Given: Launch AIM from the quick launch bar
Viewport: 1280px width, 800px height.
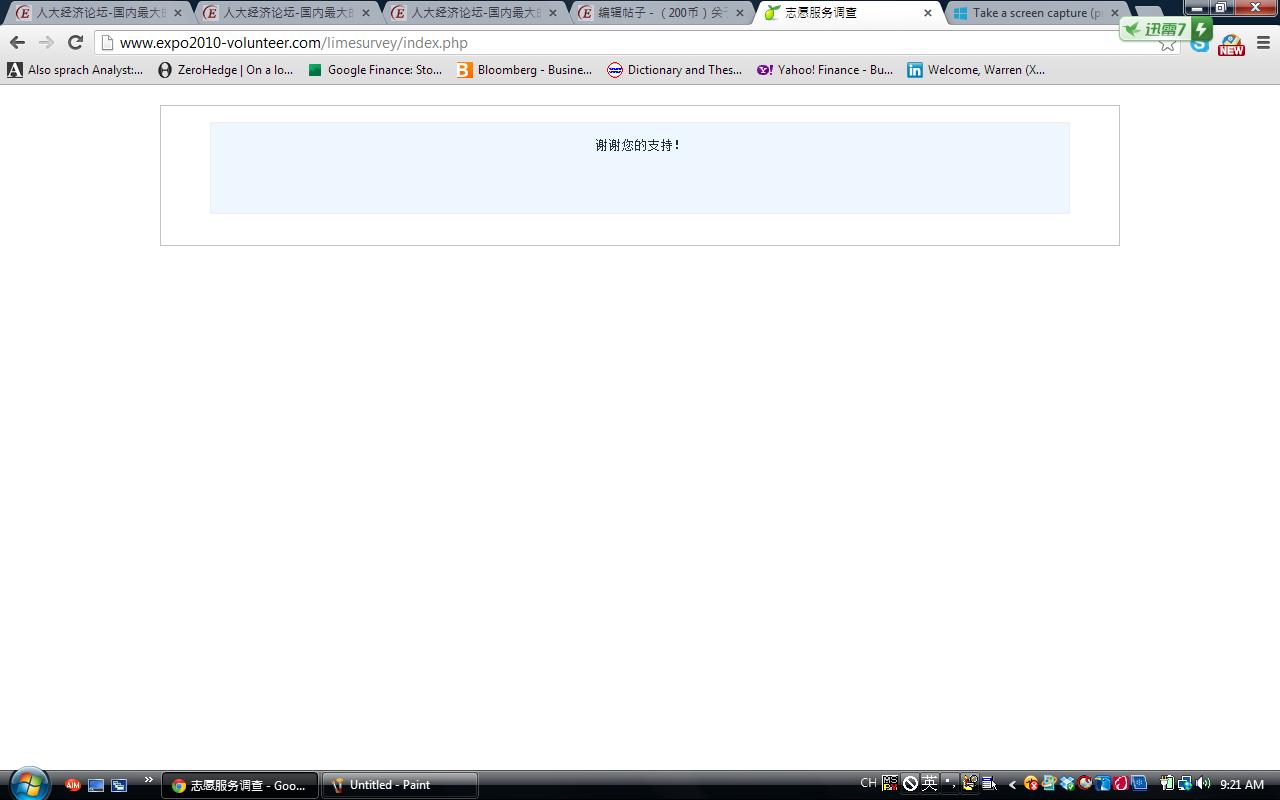Looking at the screenshot, I should pyautogui.click(x=72, y=785).
